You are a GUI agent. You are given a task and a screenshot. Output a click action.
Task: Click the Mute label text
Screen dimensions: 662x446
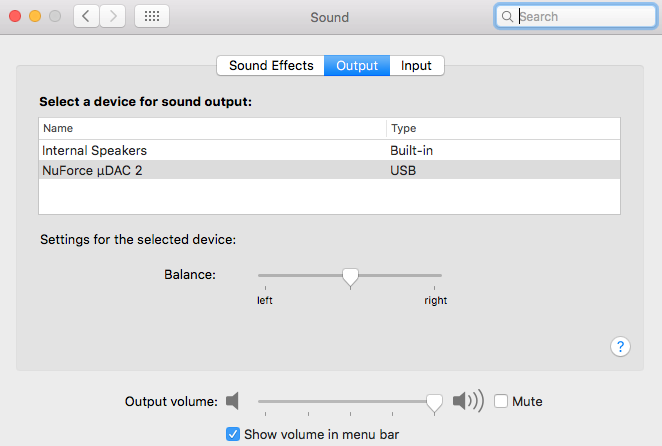(527, 401)
